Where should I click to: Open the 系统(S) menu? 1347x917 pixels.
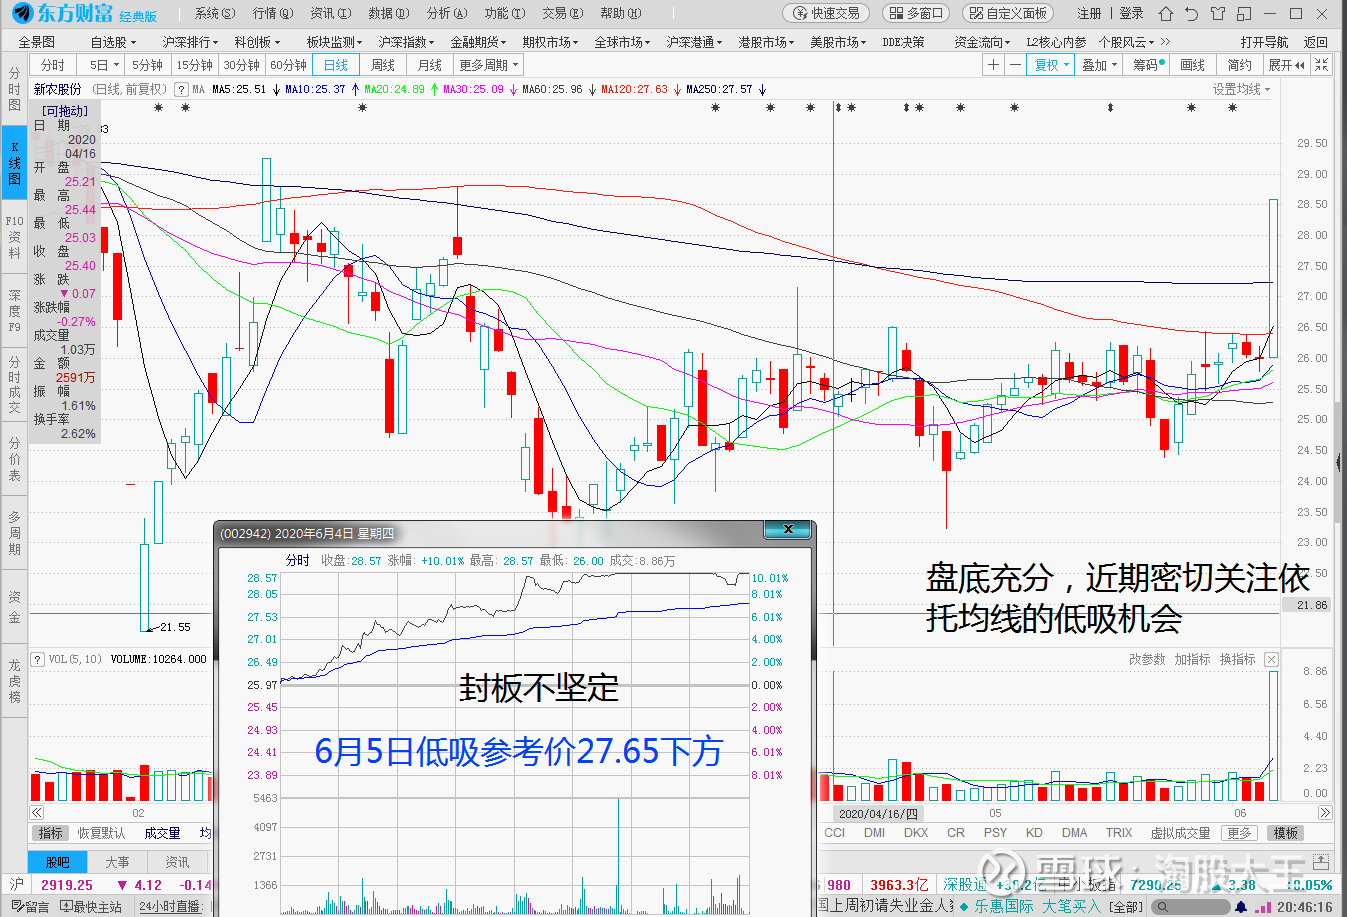215,13
